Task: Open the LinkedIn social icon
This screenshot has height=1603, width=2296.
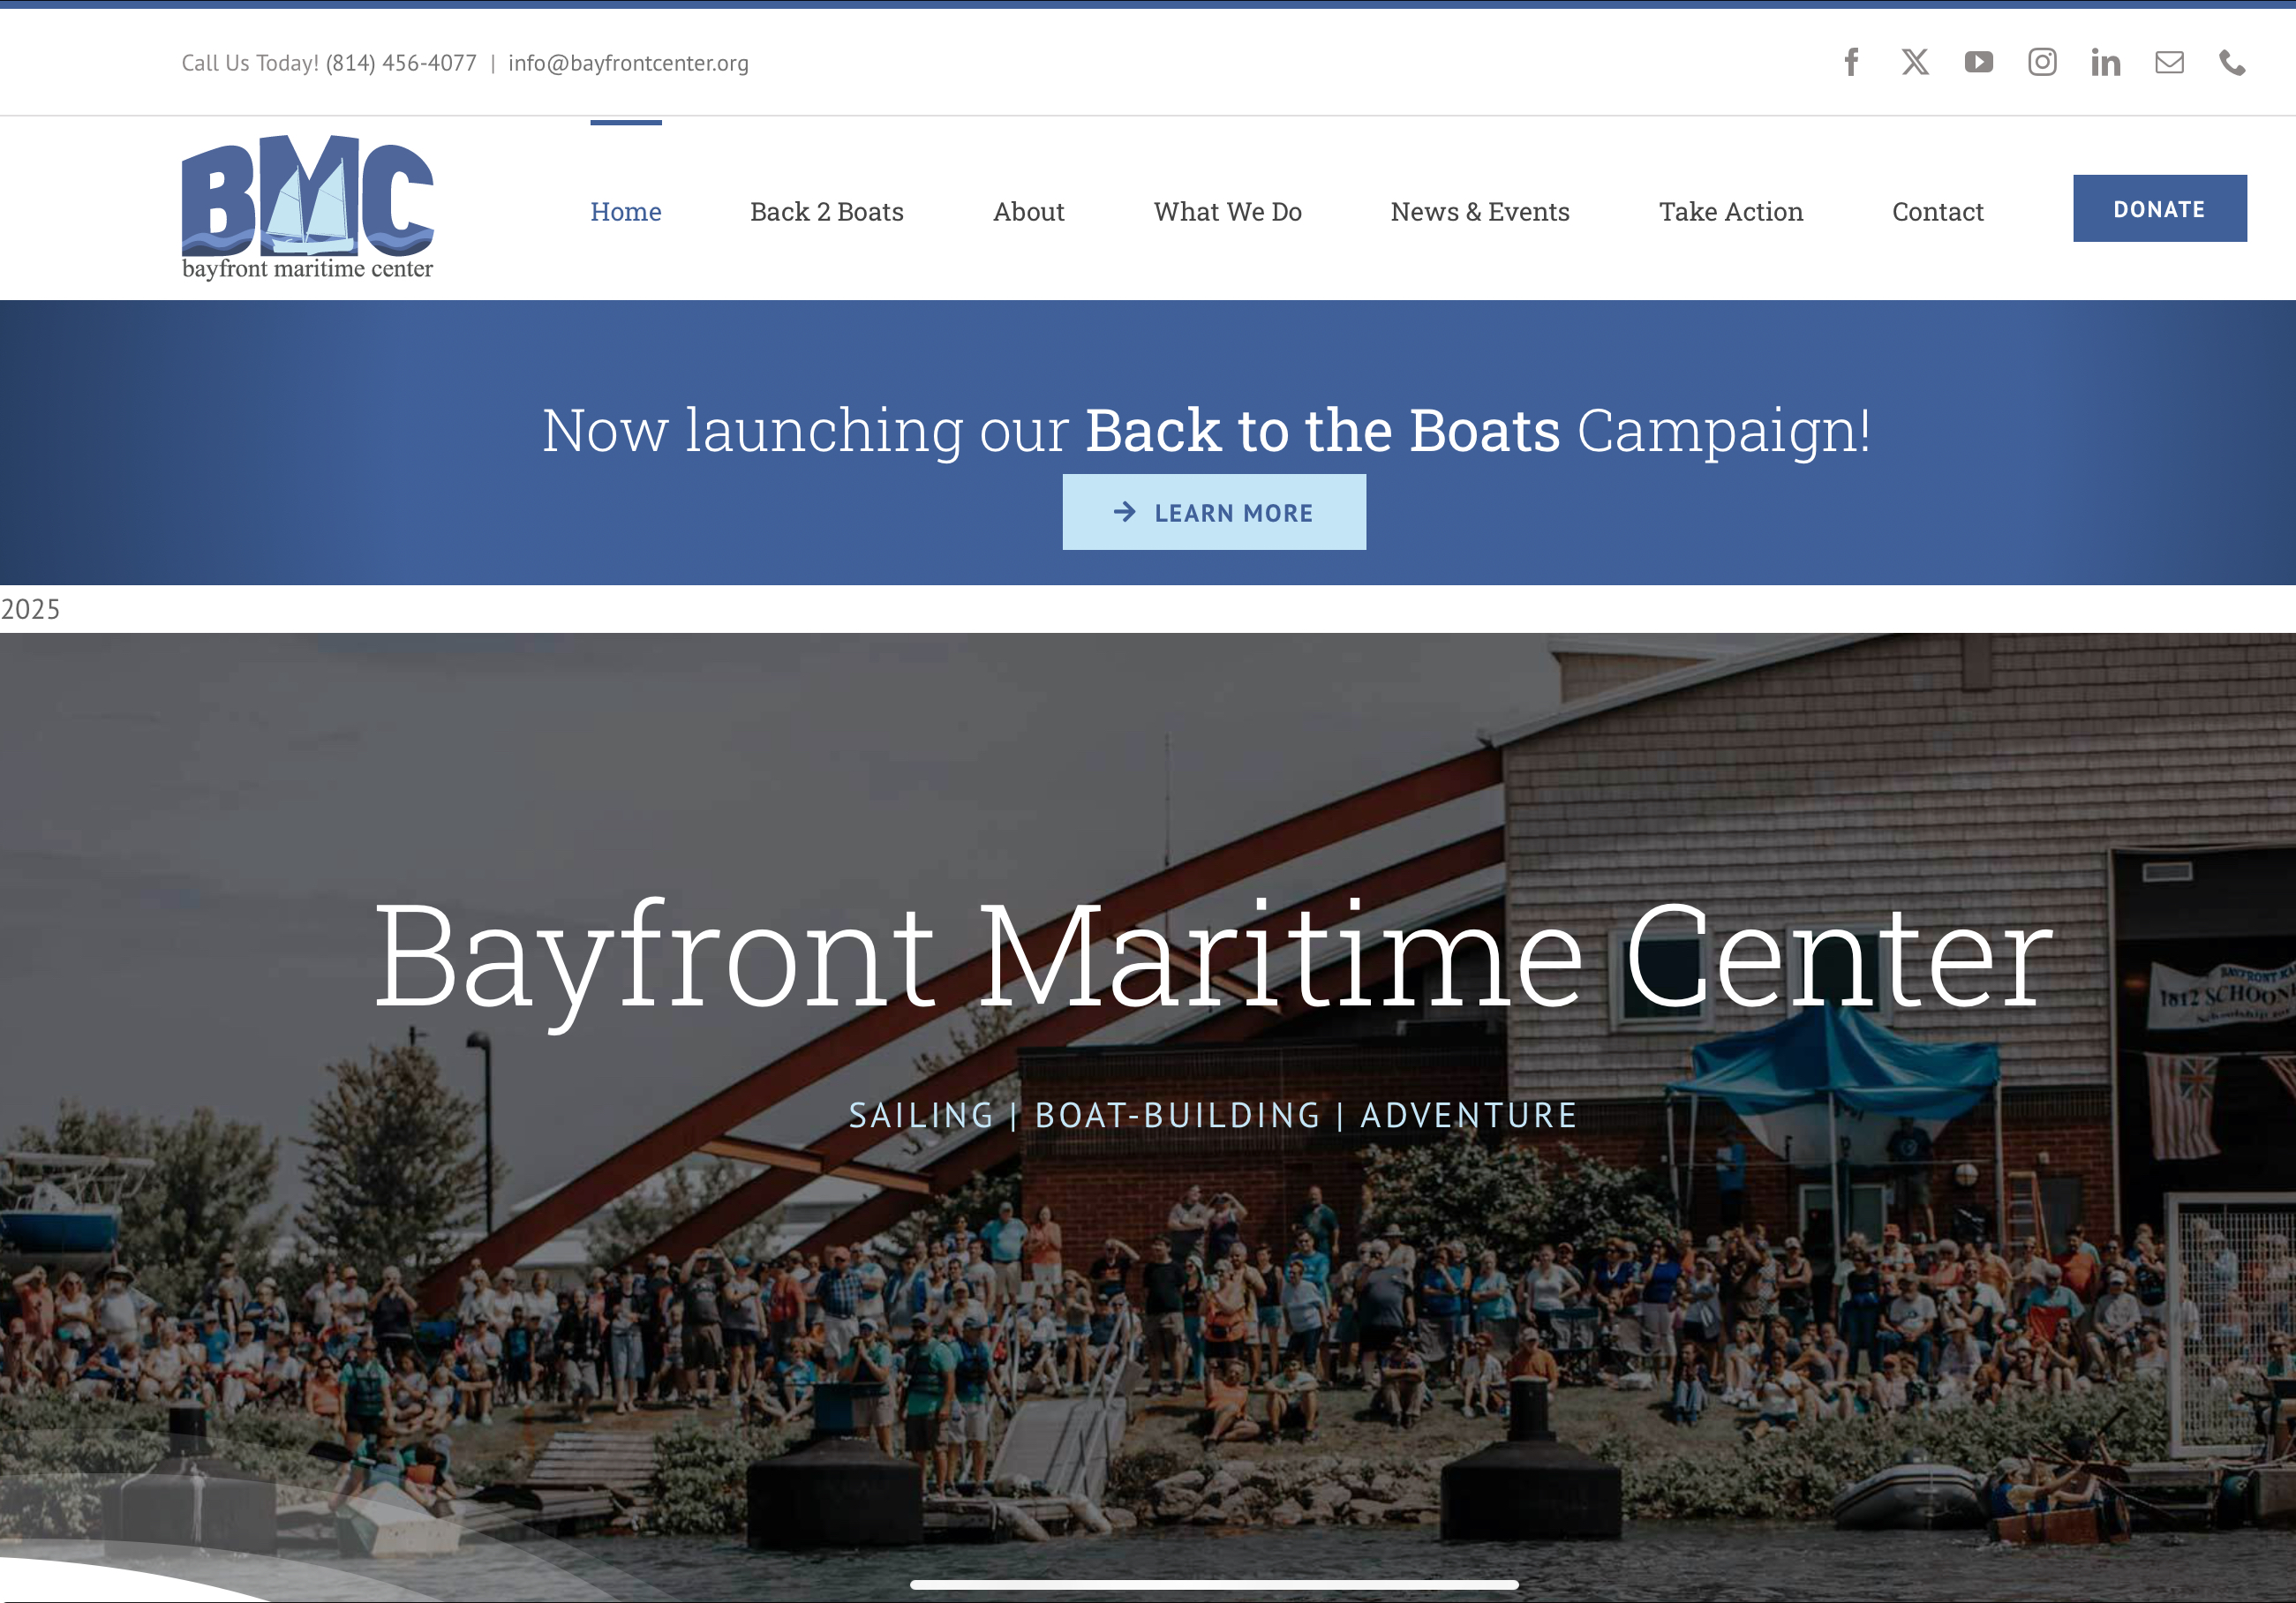Action: tap(2105, 62)
